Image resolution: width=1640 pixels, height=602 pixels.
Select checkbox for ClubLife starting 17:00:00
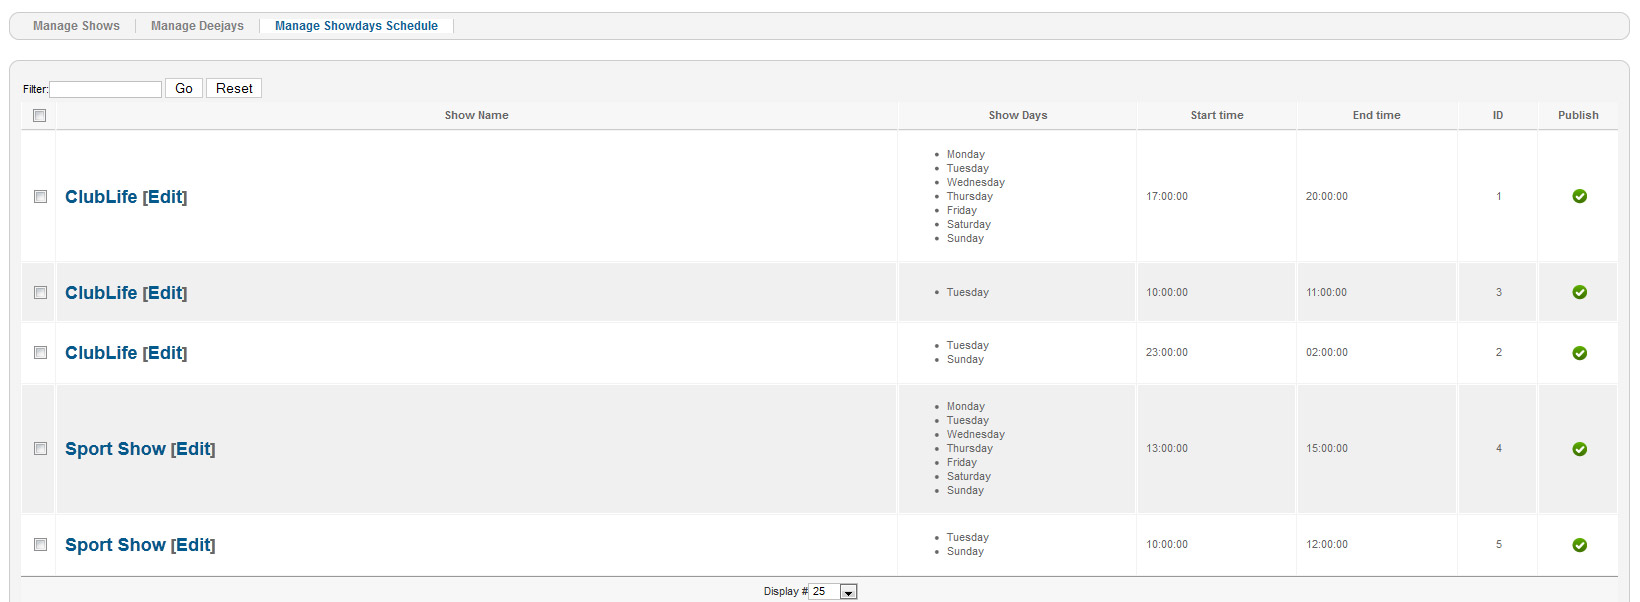coord(40,197)
